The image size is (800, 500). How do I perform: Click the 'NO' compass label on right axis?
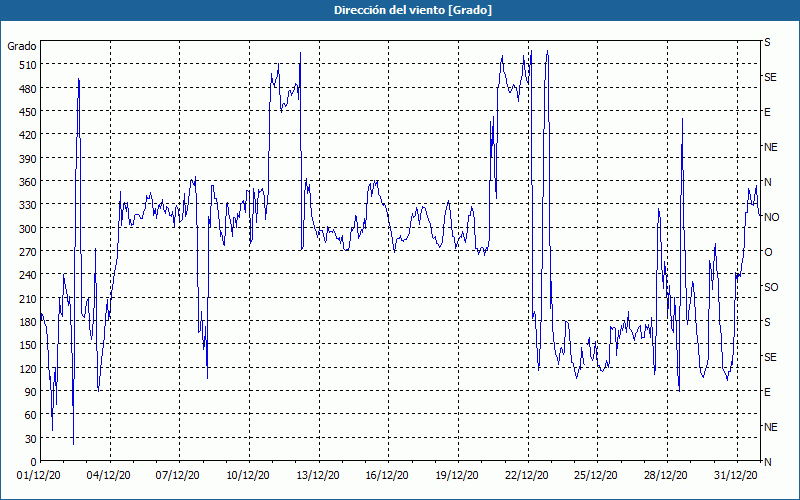point(771,217)
